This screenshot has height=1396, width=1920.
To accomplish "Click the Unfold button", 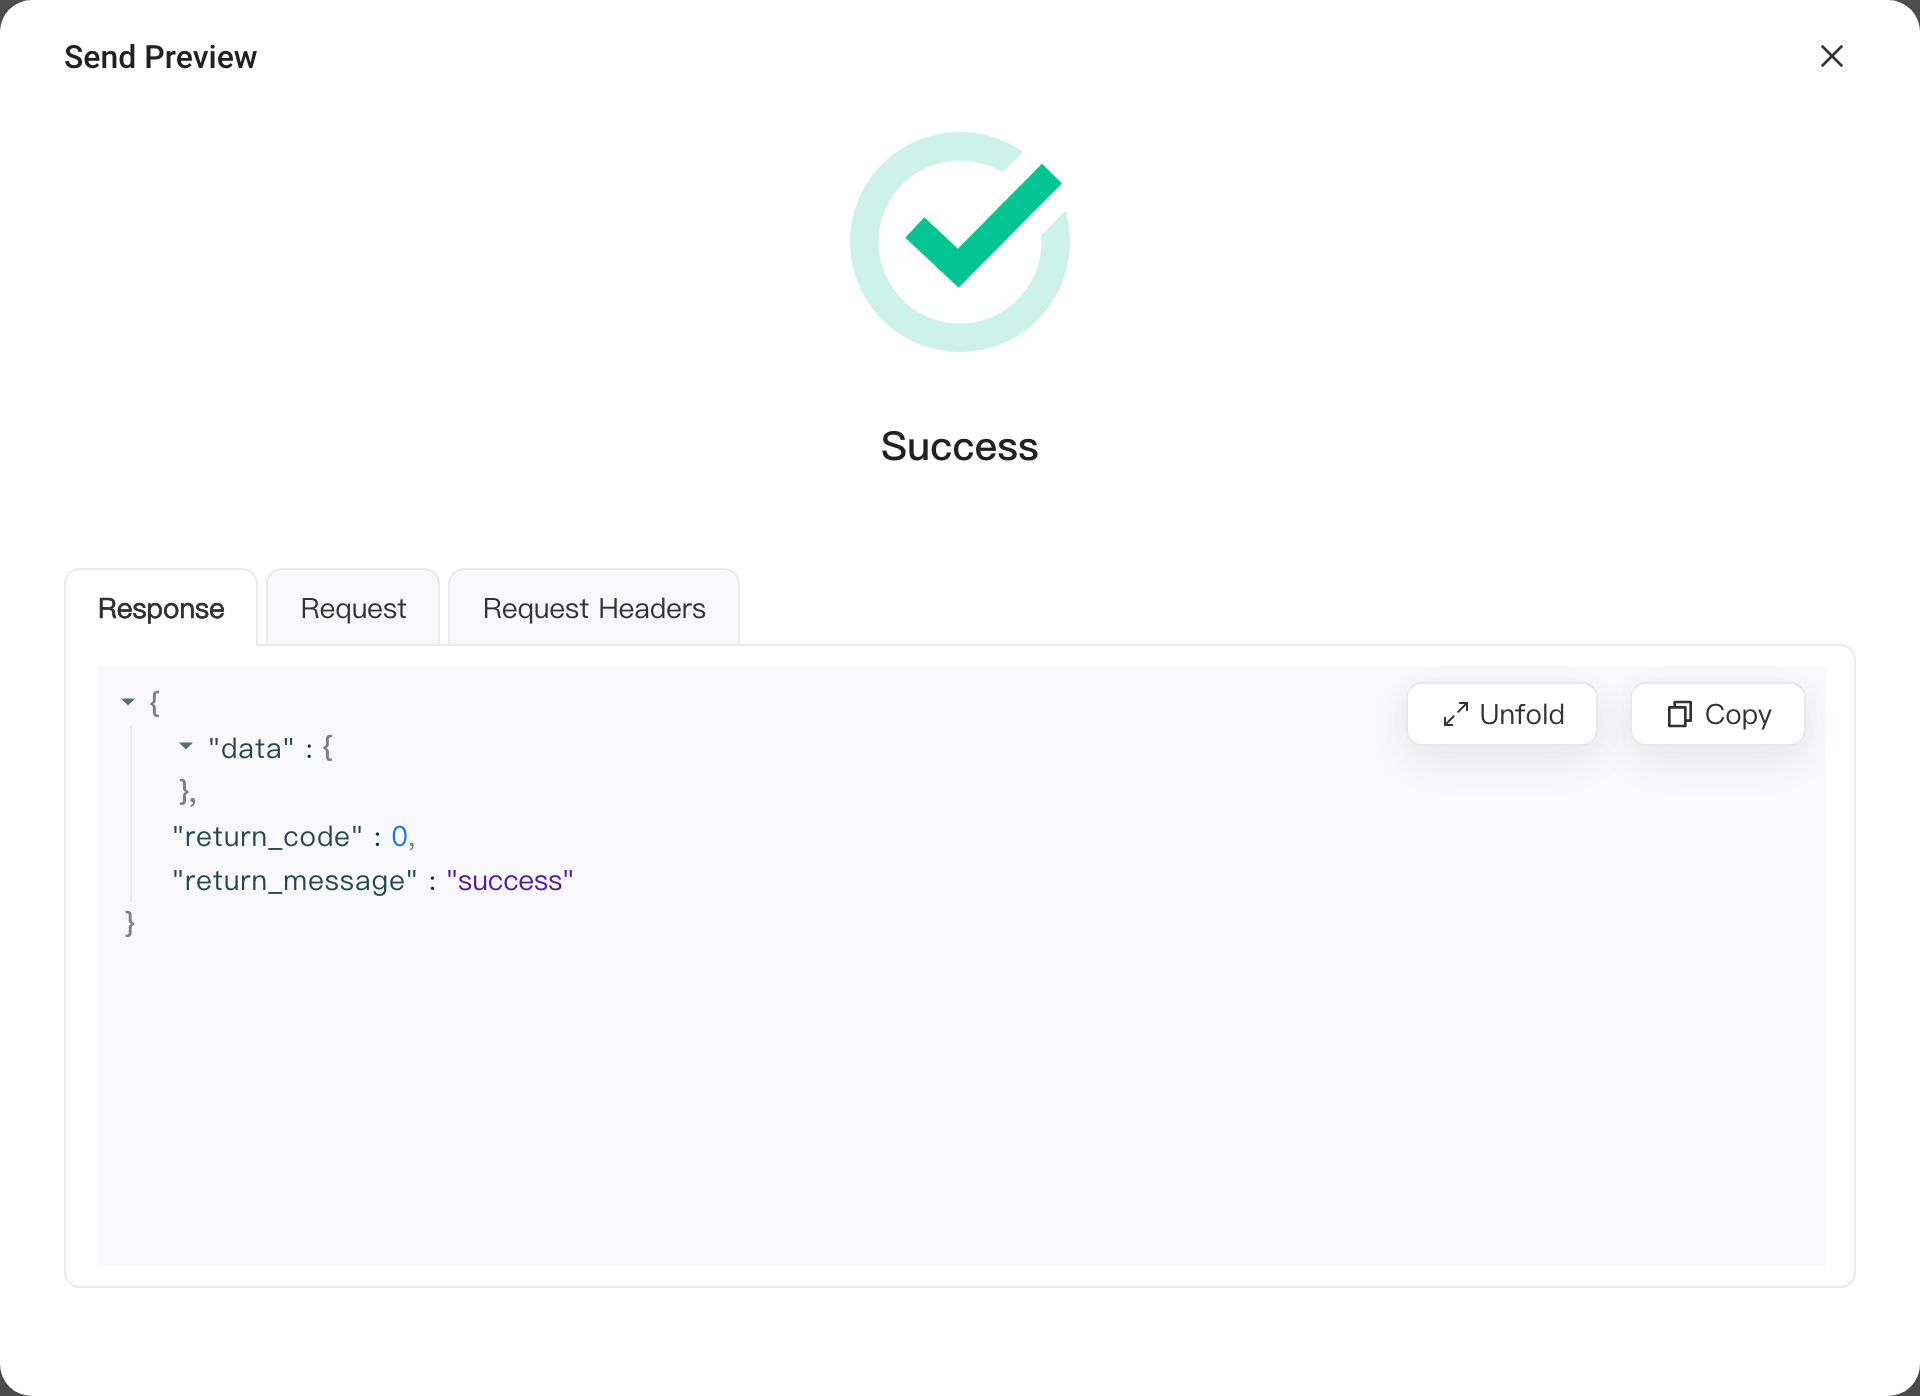I will point(1502,714).
